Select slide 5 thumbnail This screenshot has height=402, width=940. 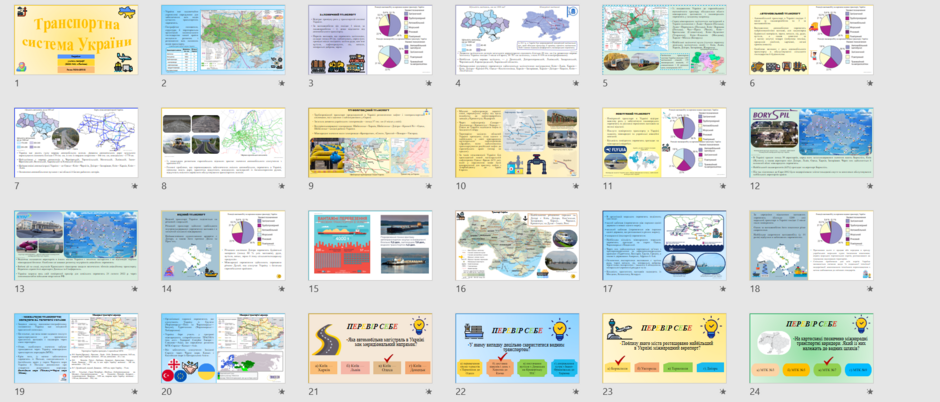coord(664,40)
